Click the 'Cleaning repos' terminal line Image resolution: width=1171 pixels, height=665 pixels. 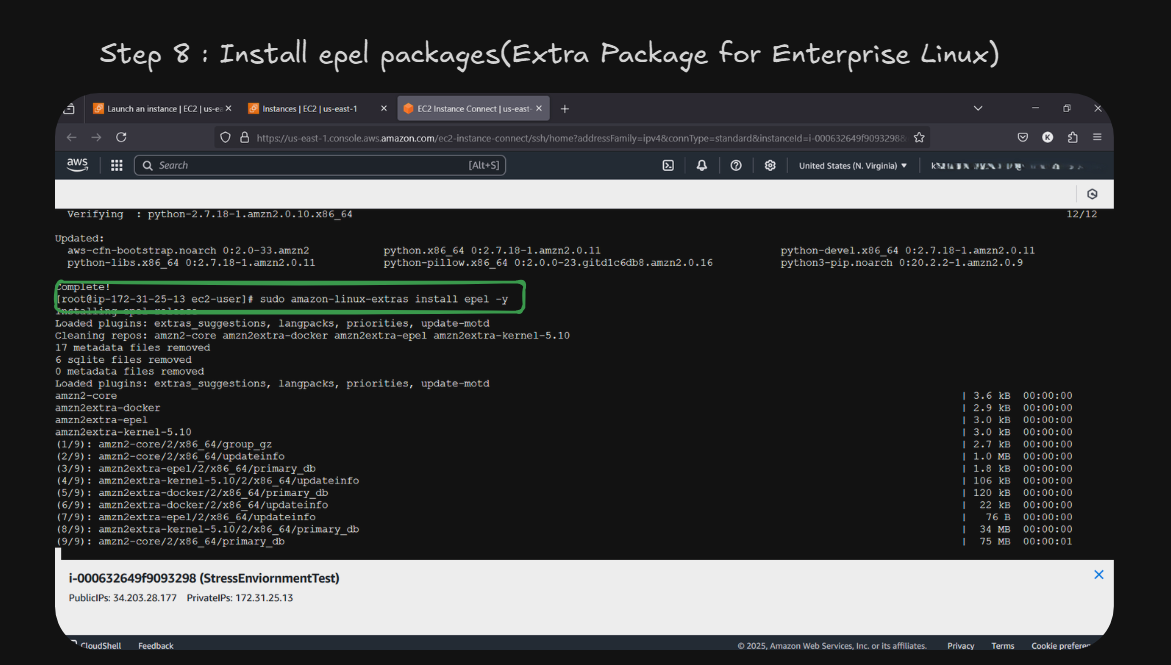(312, 335)
